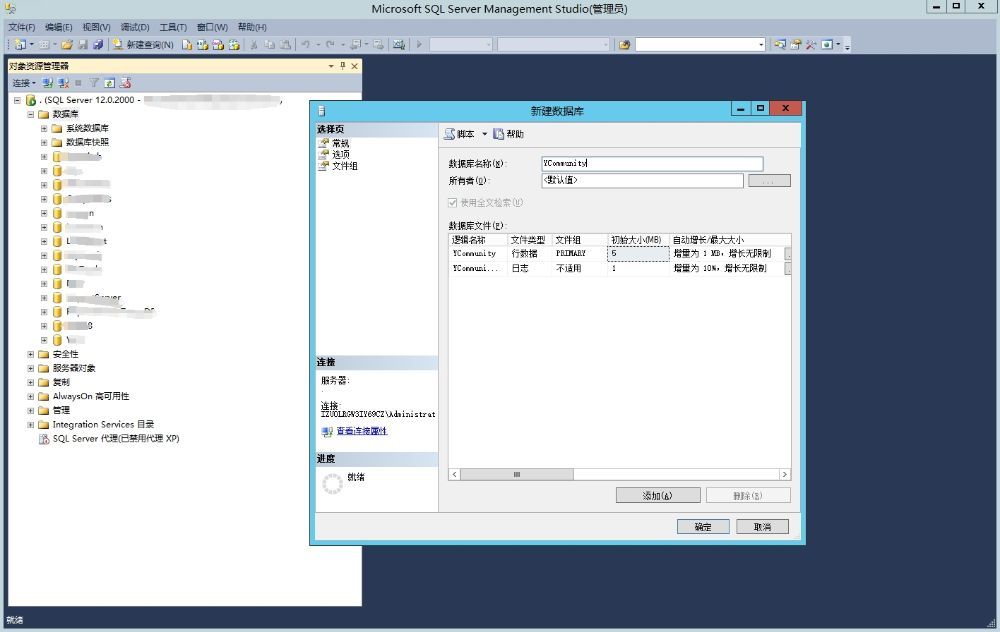Click the PRIMARY filegroup cell
The width and height of the screenshot is (1000, 632).
coord(578,253)
